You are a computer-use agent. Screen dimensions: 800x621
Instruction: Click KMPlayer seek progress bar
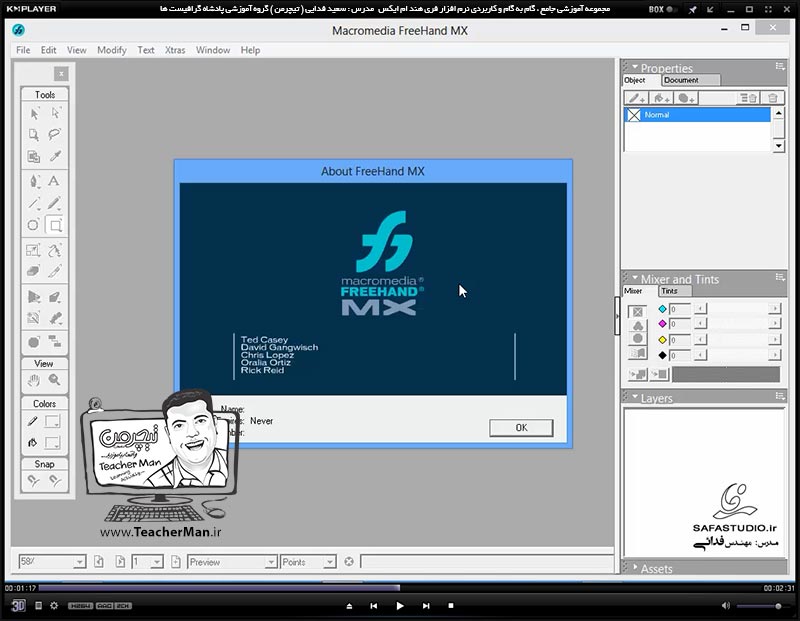click(399, 588)
